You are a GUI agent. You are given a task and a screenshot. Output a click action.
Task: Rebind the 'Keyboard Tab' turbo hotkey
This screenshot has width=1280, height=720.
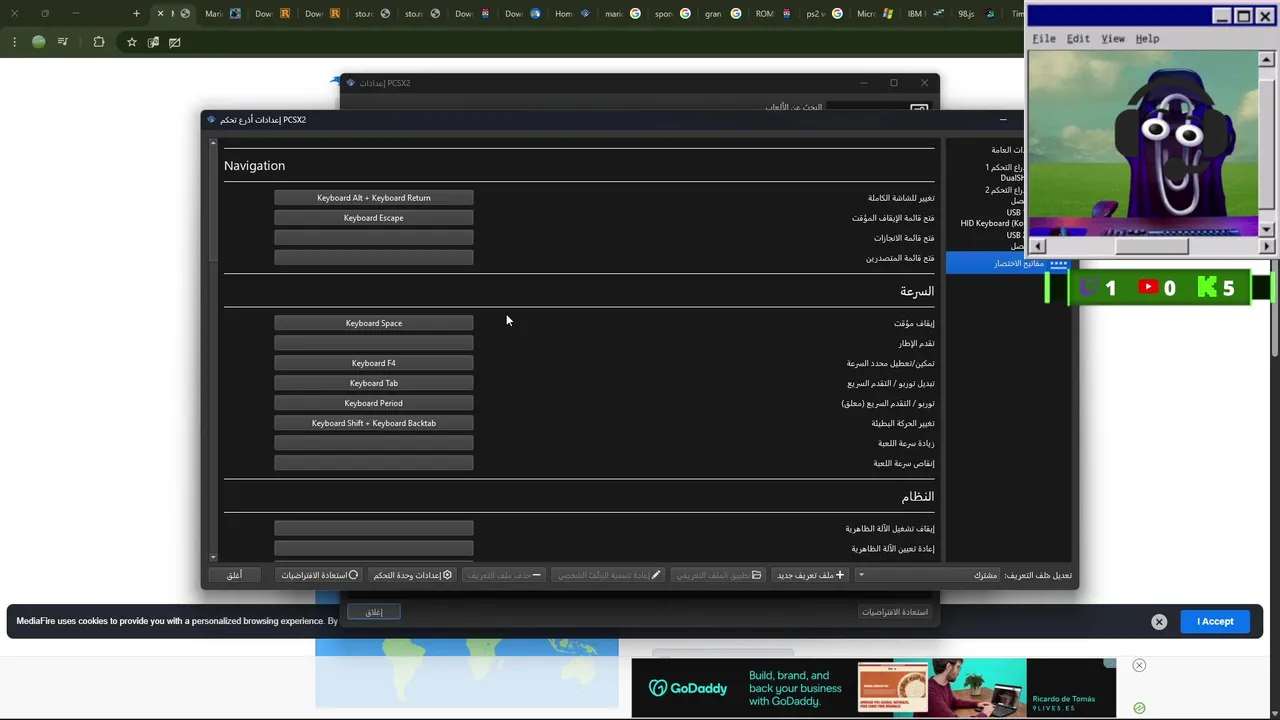(374, 383)
